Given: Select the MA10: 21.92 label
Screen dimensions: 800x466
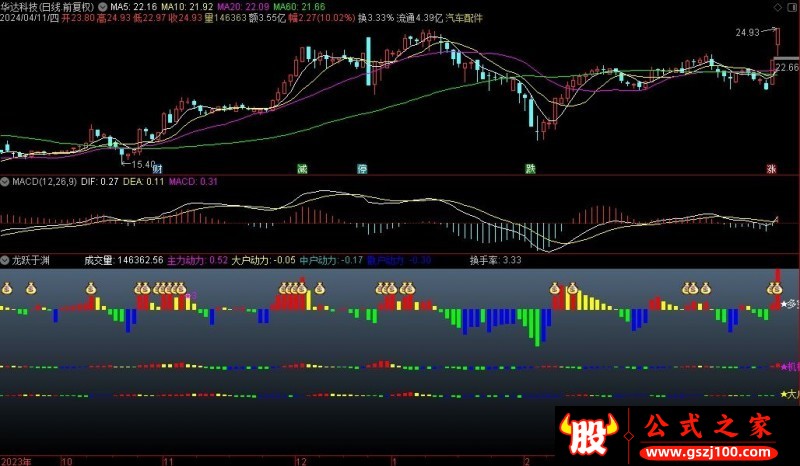Looking at the screenshot, I should pyautogui.click(x=187, y=7).
